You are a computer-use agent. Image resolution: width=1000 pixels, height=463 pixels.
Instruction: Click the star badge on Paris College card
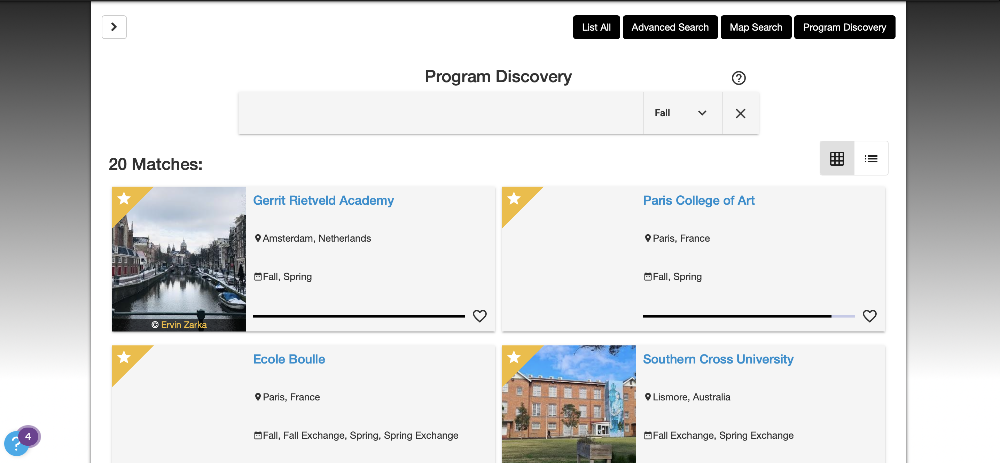[x=514, y=199]
